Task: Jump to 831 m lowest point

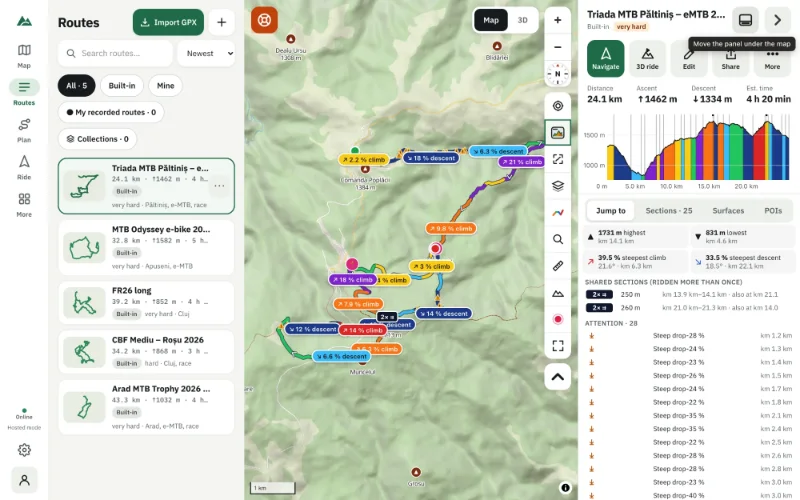Action: point(743,237)
